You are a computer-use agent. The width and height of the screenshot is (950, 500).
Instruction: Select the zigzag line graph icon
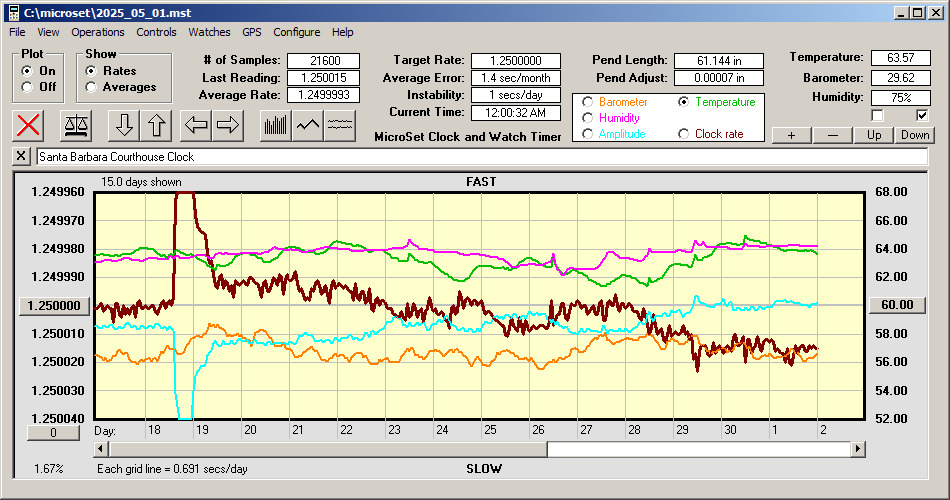pyautogui.click(x=308, y=125)
